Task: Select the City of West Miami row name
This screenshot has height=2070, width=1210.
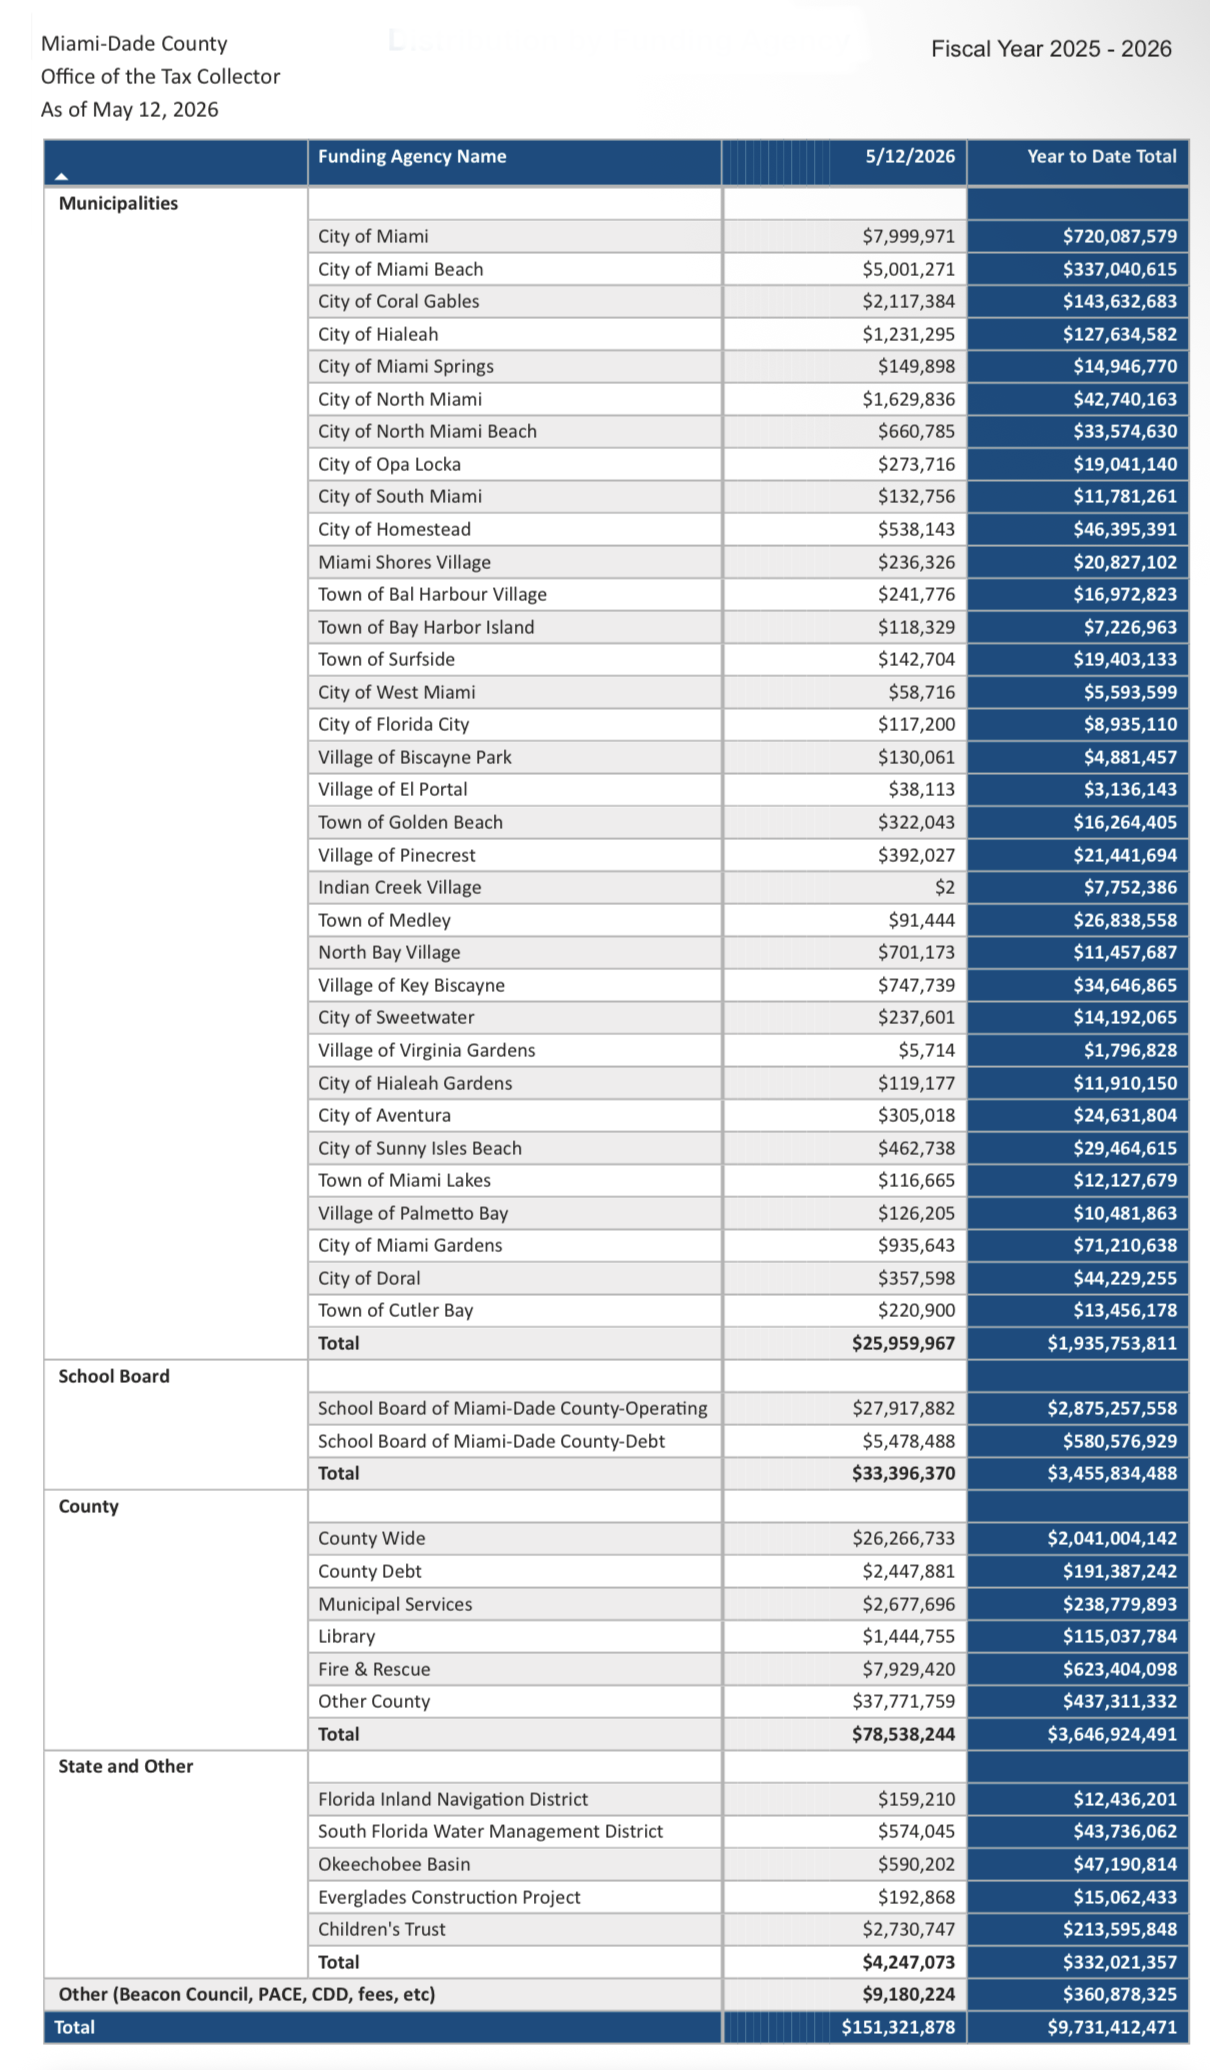Action: coord(397,692)
